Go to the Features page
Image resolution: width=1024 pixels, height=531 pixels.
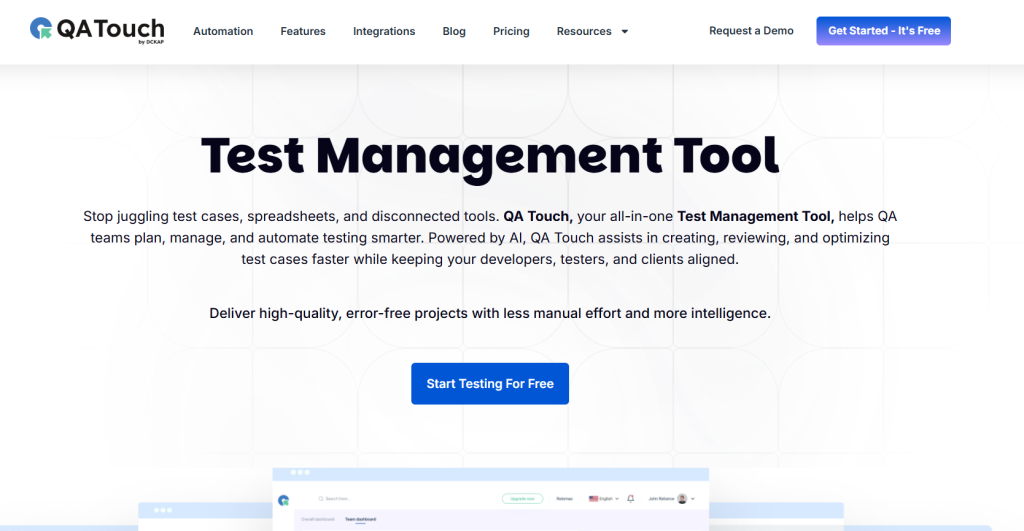tap(303, 31)
